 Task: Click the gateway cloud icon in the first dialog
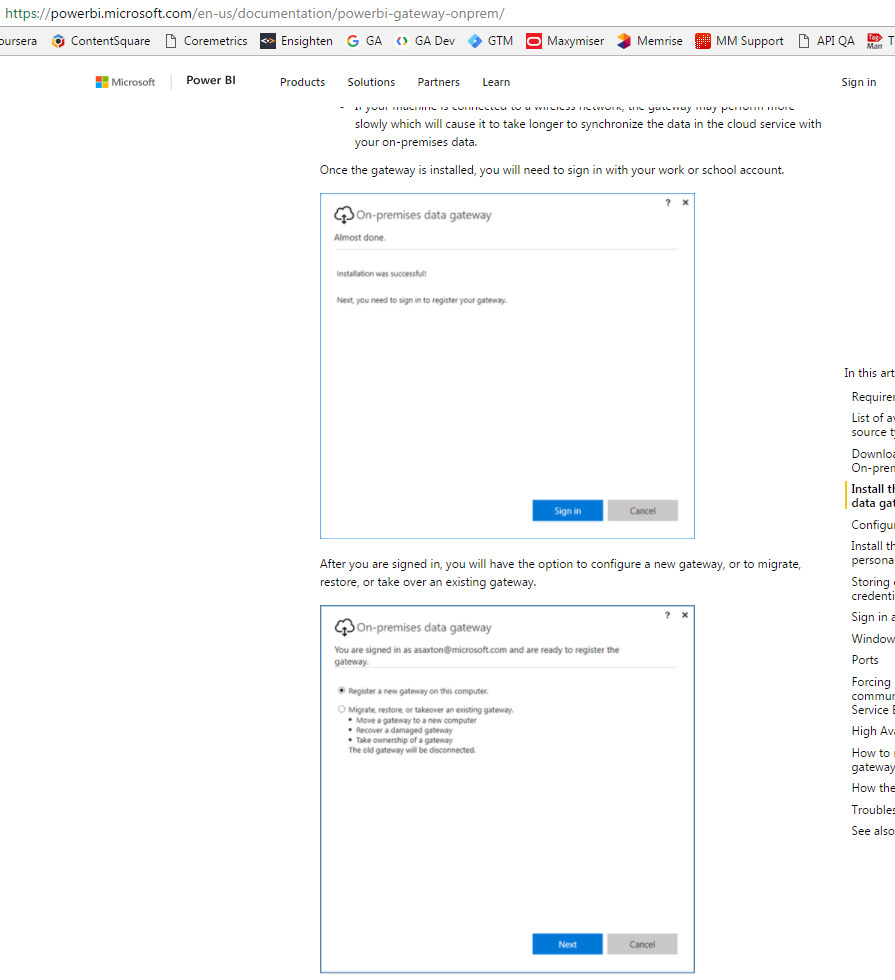[x=344, y=215]
